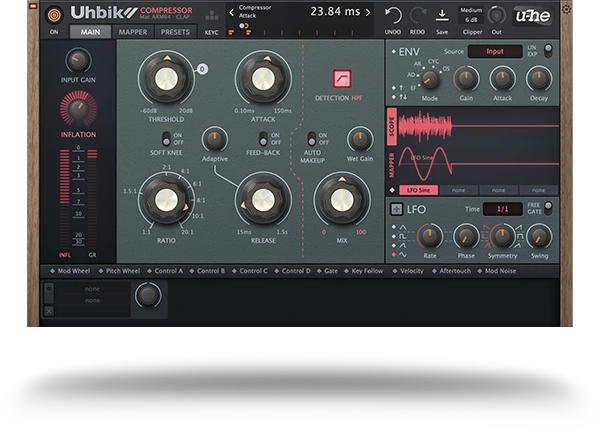
Task: Switch to the Presets tab
Action: (x=175, y=32)
